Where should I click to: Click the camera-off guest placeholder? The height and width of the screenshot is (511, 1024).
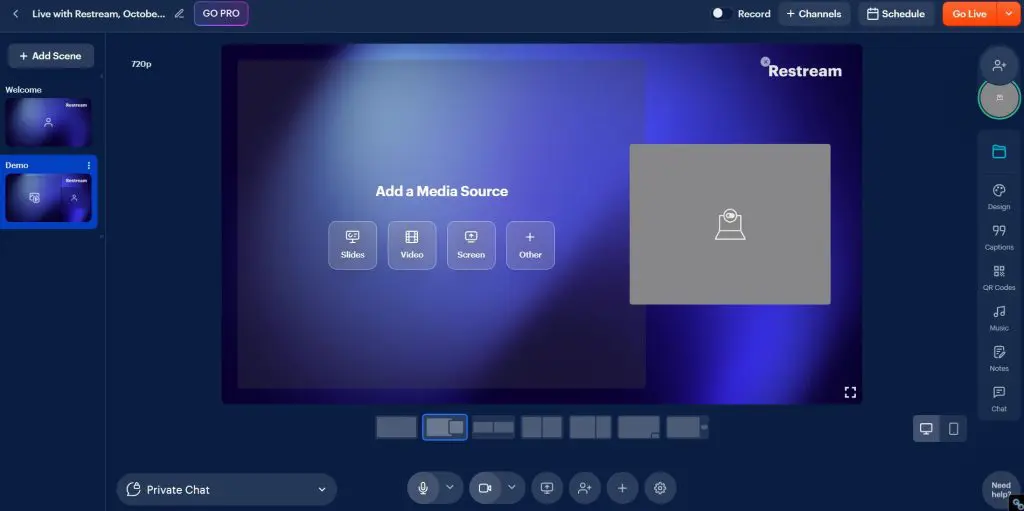(x=730, y=224)
